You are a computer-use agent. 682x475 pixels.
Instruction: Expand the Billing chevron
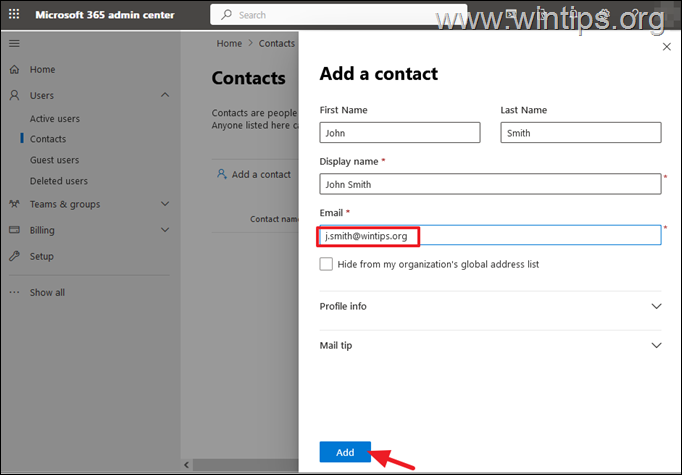tap(165, 230)
